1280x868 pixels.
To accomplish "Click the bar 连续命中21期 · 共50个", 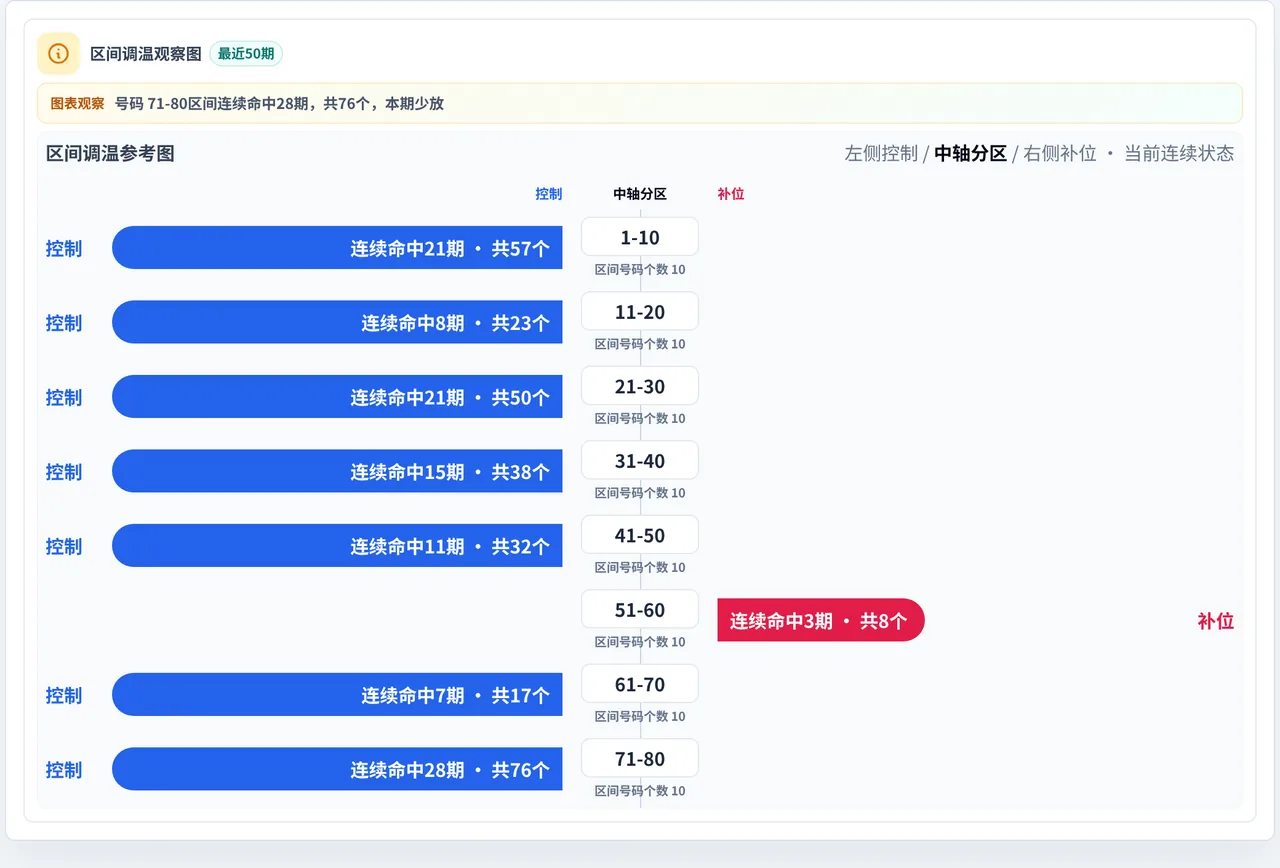I will pyautogui.click(x=337, y=397).
